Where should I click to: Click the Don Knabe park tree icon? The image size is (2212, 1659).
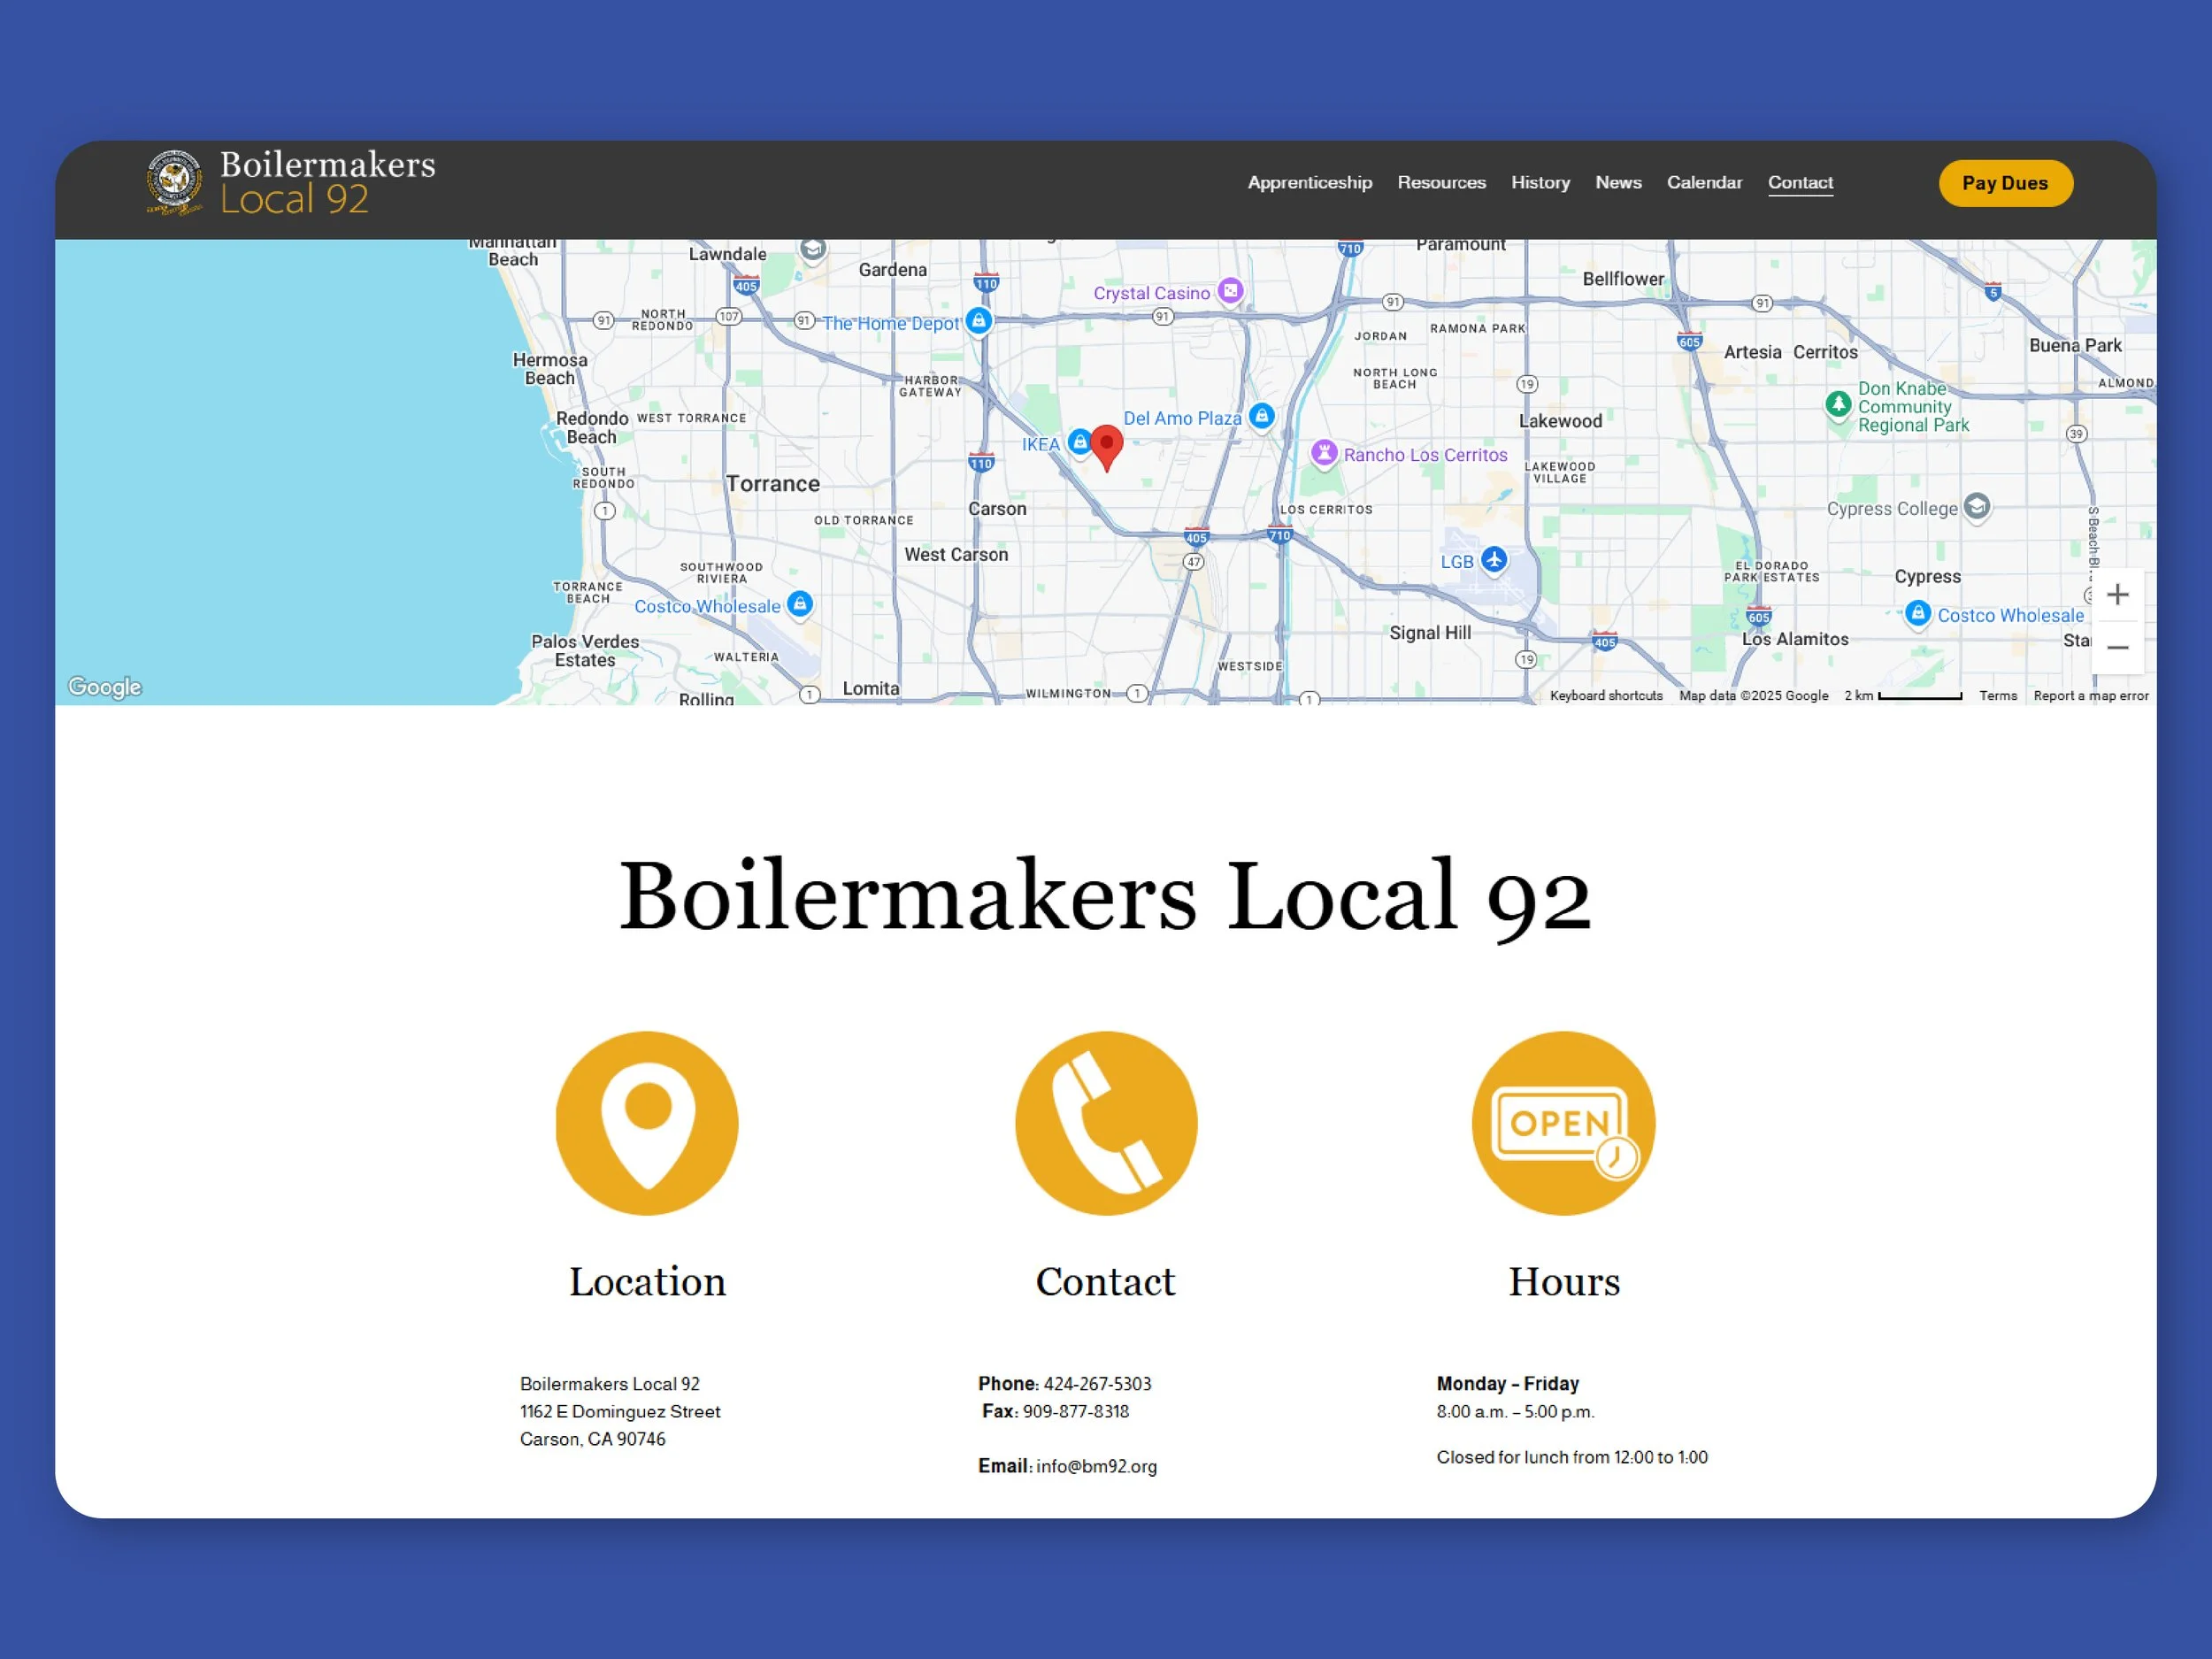click(1838, 404)
